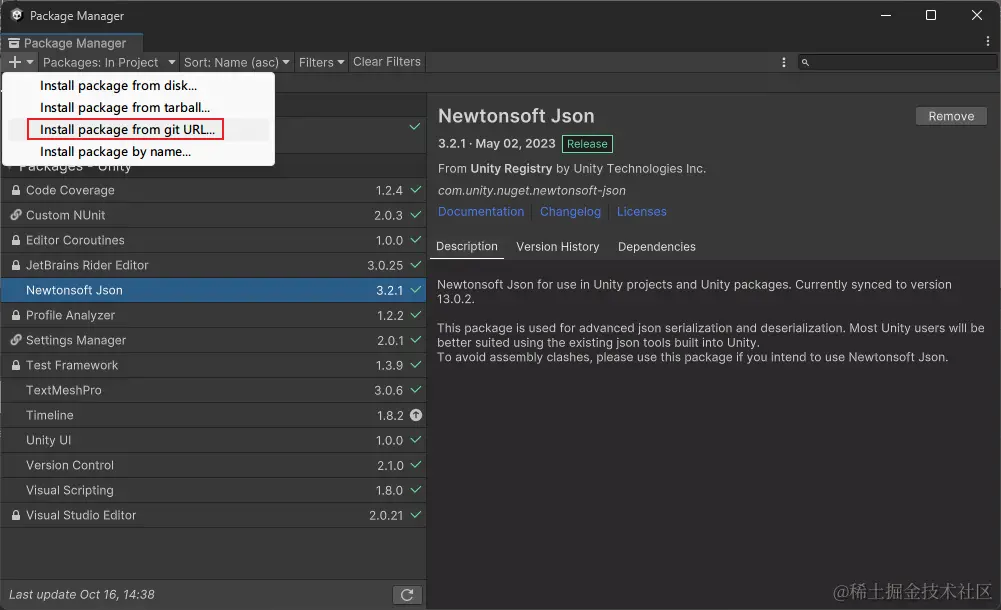This screenshot has height=610, width=1001.
Task: Click lock icon beside Code Coverage
Action: (x=16, y=190)
